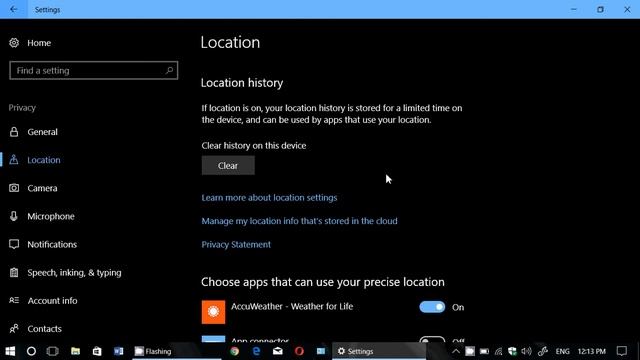The image size is (640, 360).
Task: Clear location history with Clear button
Action: pos(228,165)
